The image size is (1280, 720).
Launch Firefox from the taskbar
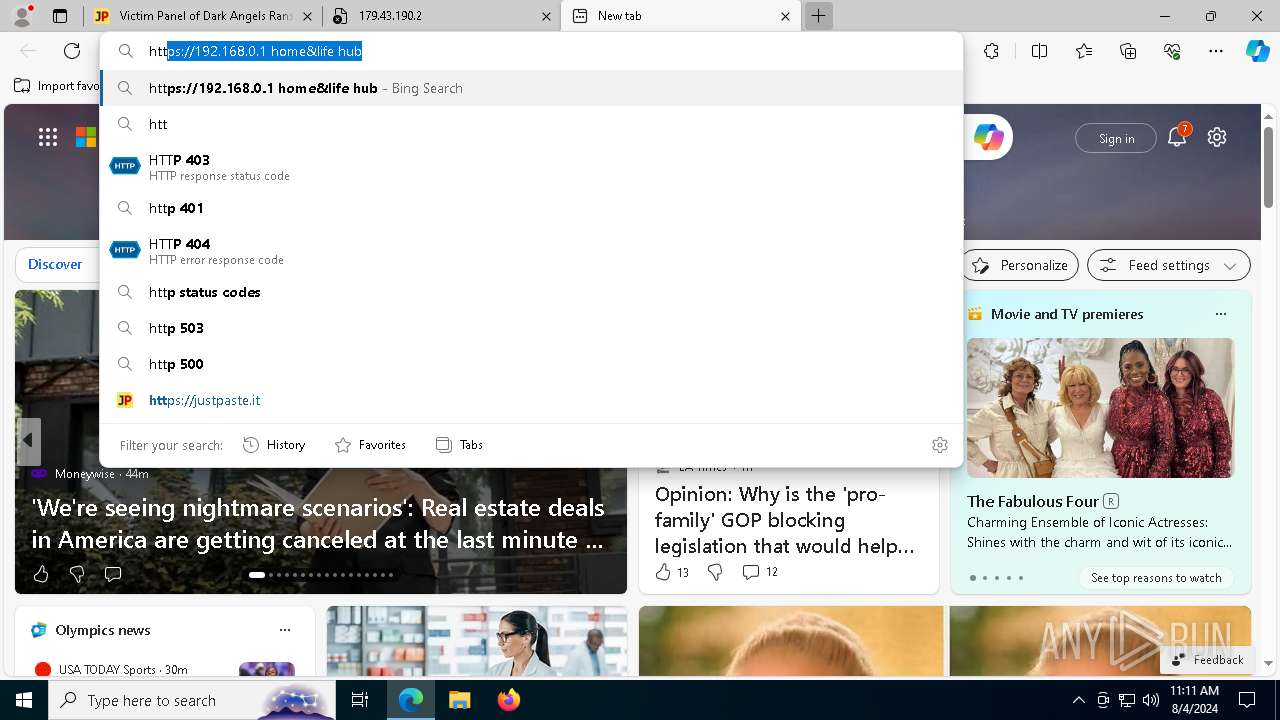pos(508,700)
